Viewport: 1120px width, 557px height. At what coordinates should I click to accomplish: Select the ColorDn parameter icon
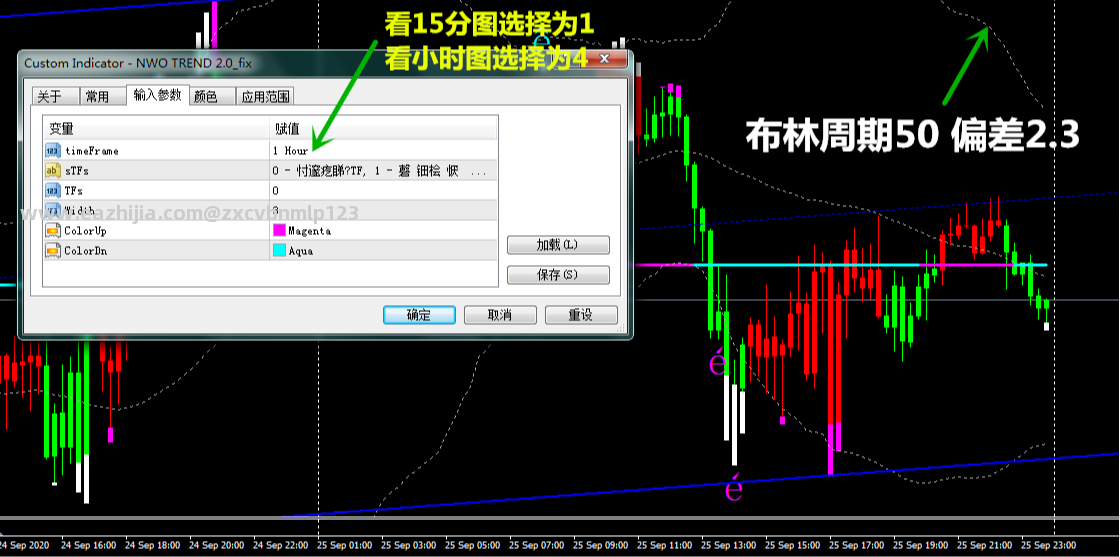[52, 251]
